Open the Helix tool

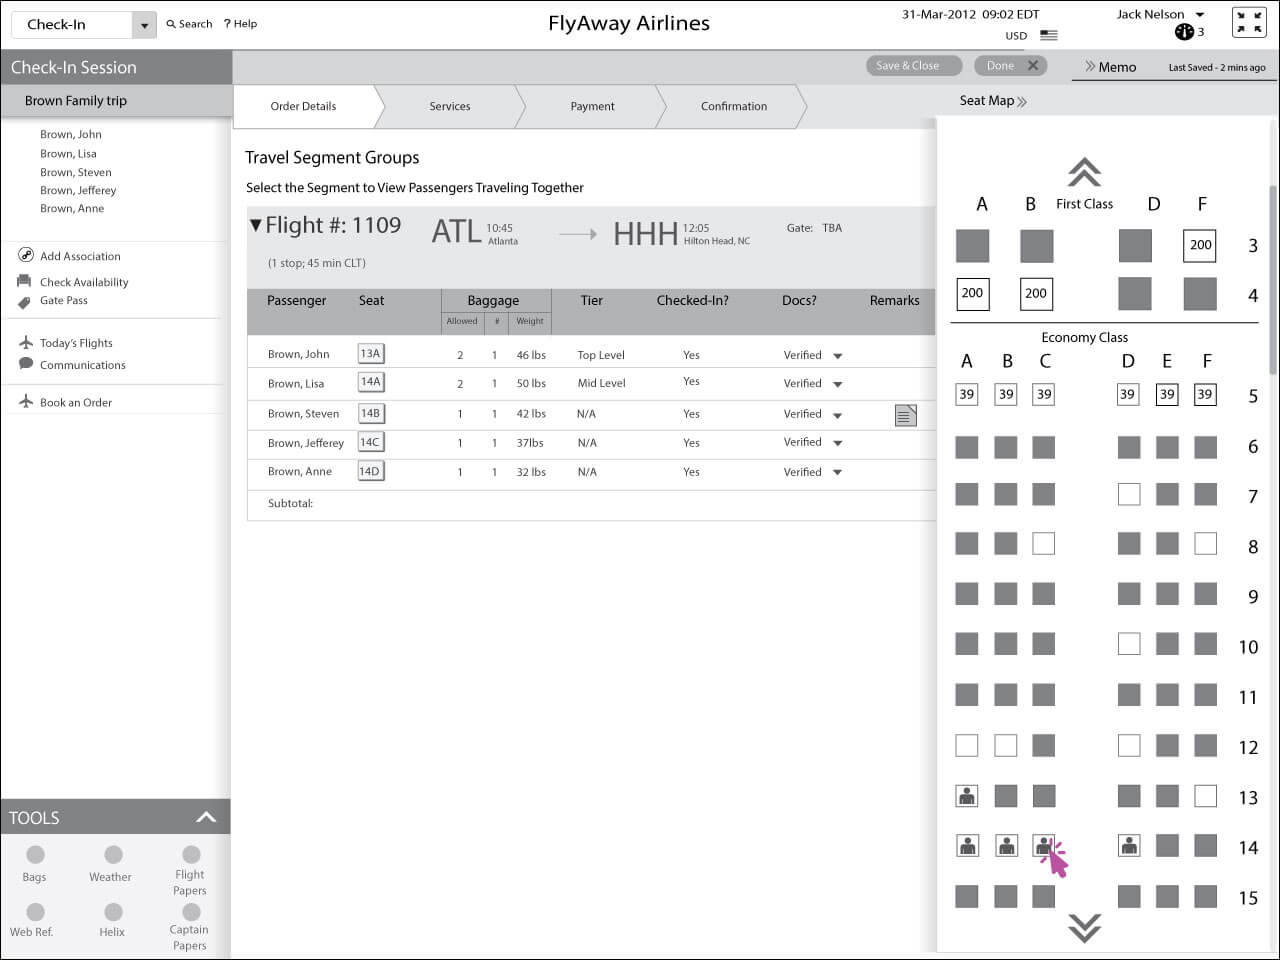click(113, 913)
